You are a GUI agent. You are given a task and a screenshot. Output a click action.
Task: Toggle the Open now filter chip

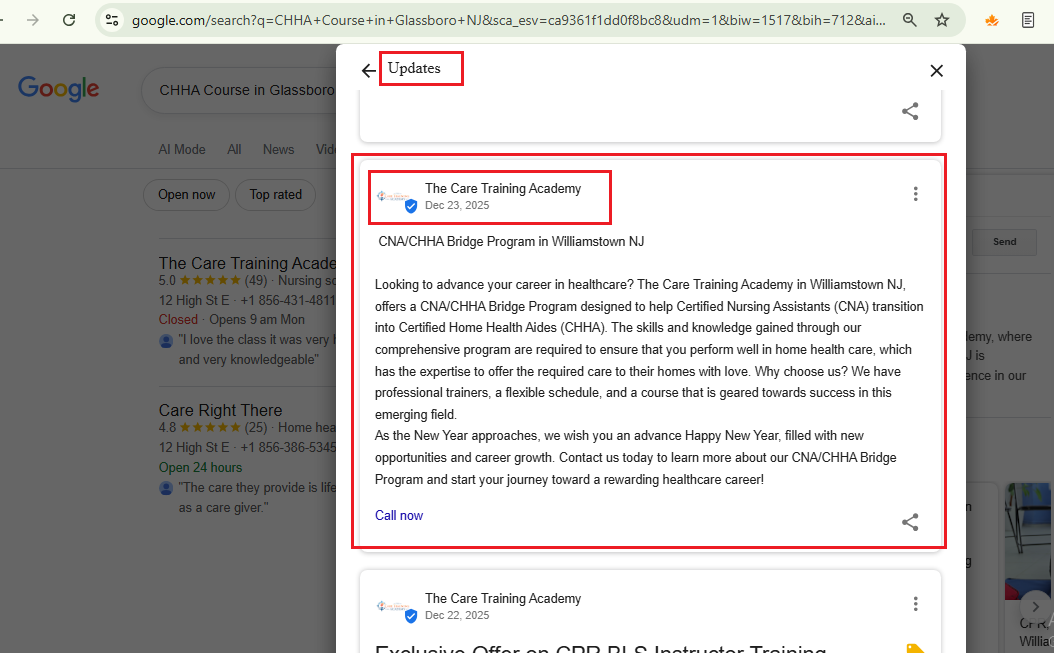(x=186, y=195)
